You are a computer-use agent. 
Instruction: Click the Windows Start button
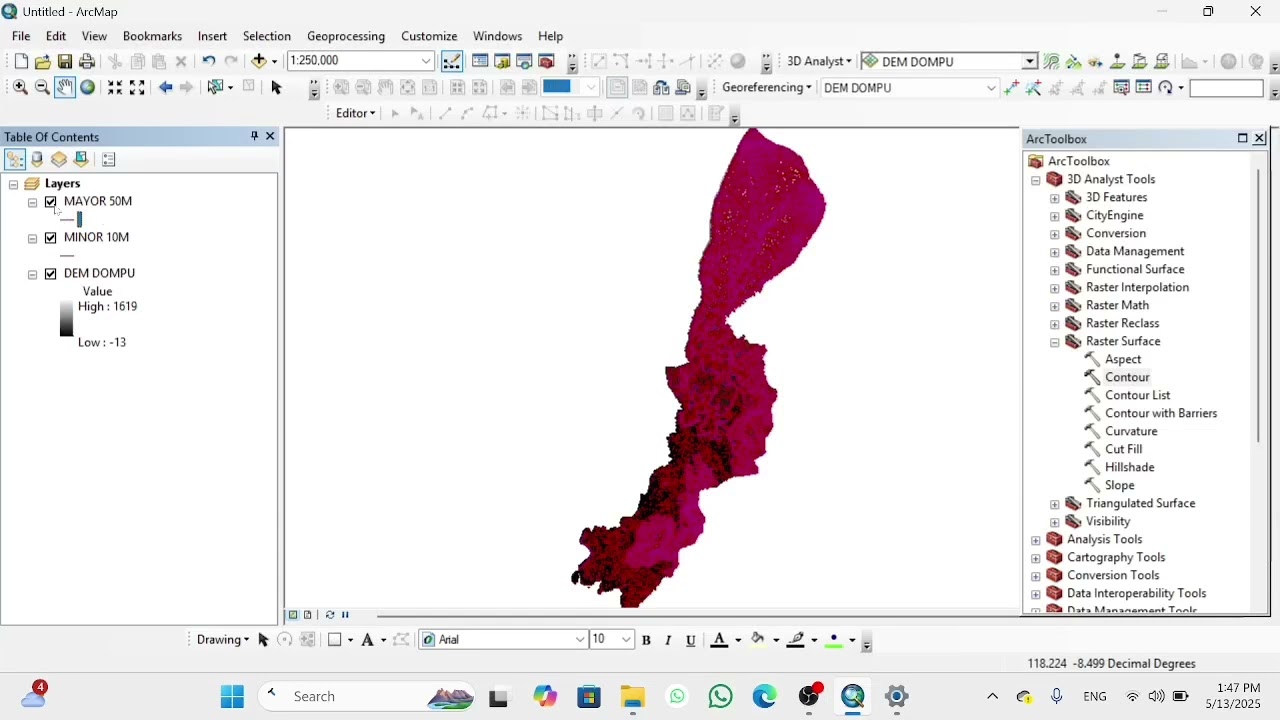click(232, 697)
